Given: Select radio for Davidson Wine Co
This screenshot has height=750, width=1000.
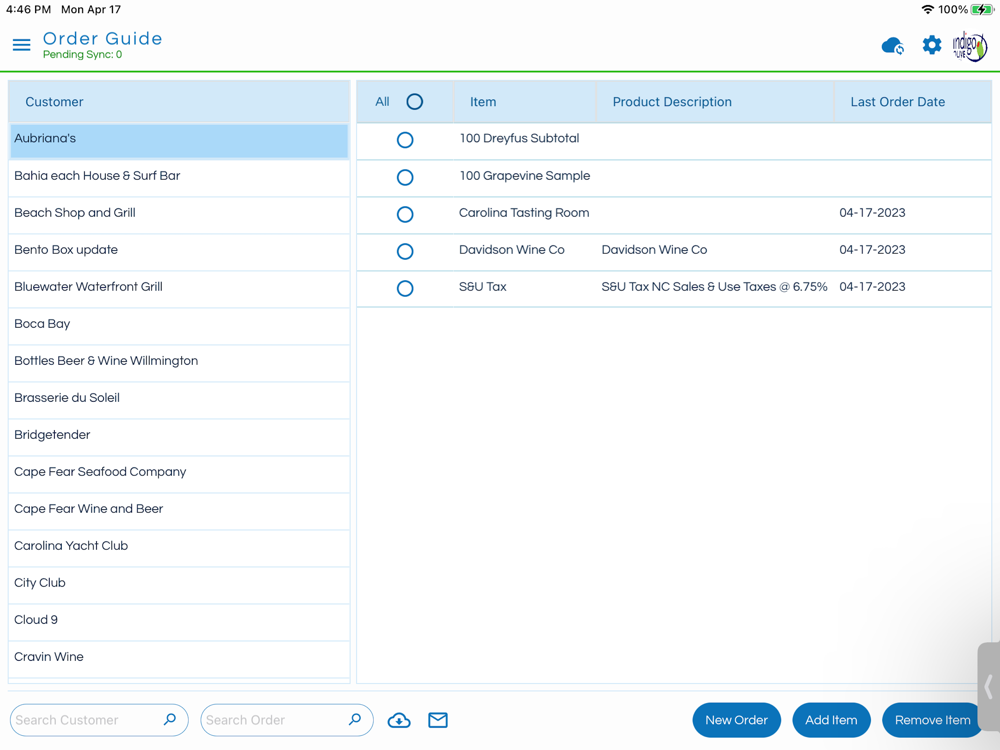Looking at the screenshot, I should click(405, 251).
